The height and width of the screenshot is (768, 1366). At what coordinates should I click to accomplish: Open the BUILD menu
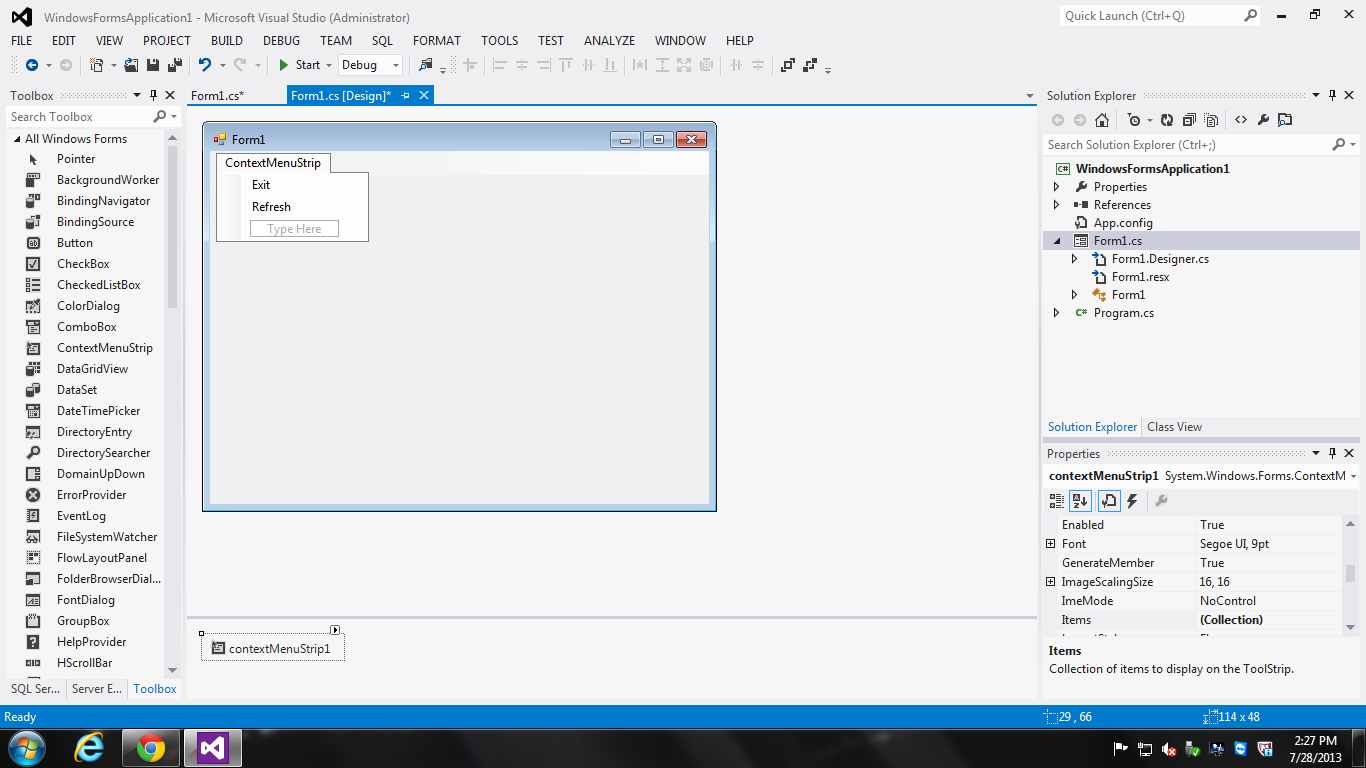click(x=227, y=41)
